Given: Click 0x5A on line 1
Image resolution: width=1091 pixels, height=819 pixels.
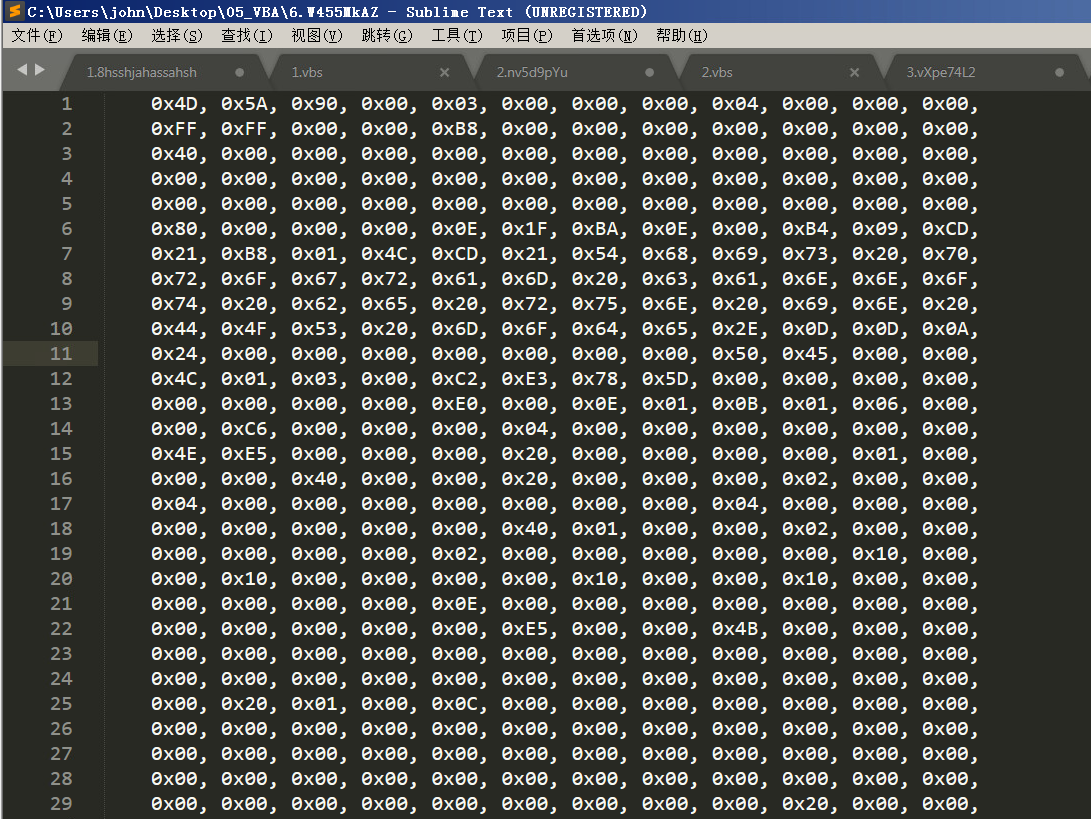Looking at the screenshot, I should tap(245, 104).
